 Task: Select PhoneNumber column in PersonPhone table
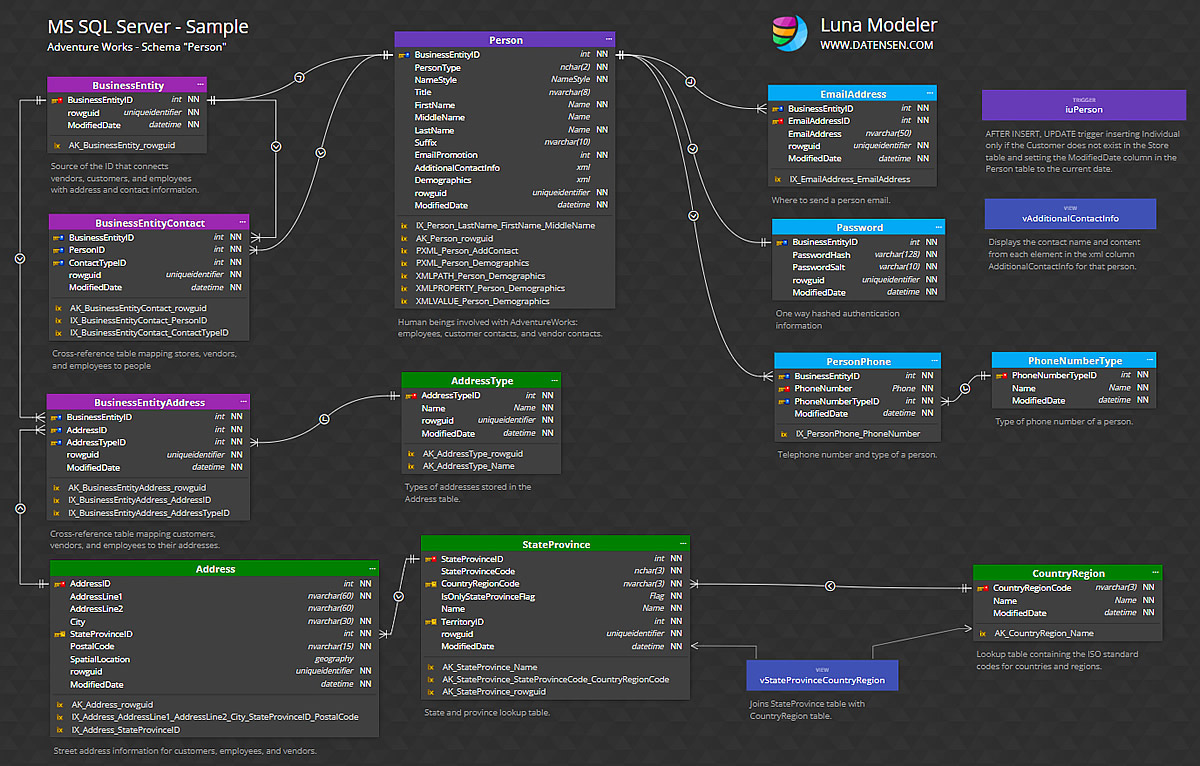(x=858, y=388)
